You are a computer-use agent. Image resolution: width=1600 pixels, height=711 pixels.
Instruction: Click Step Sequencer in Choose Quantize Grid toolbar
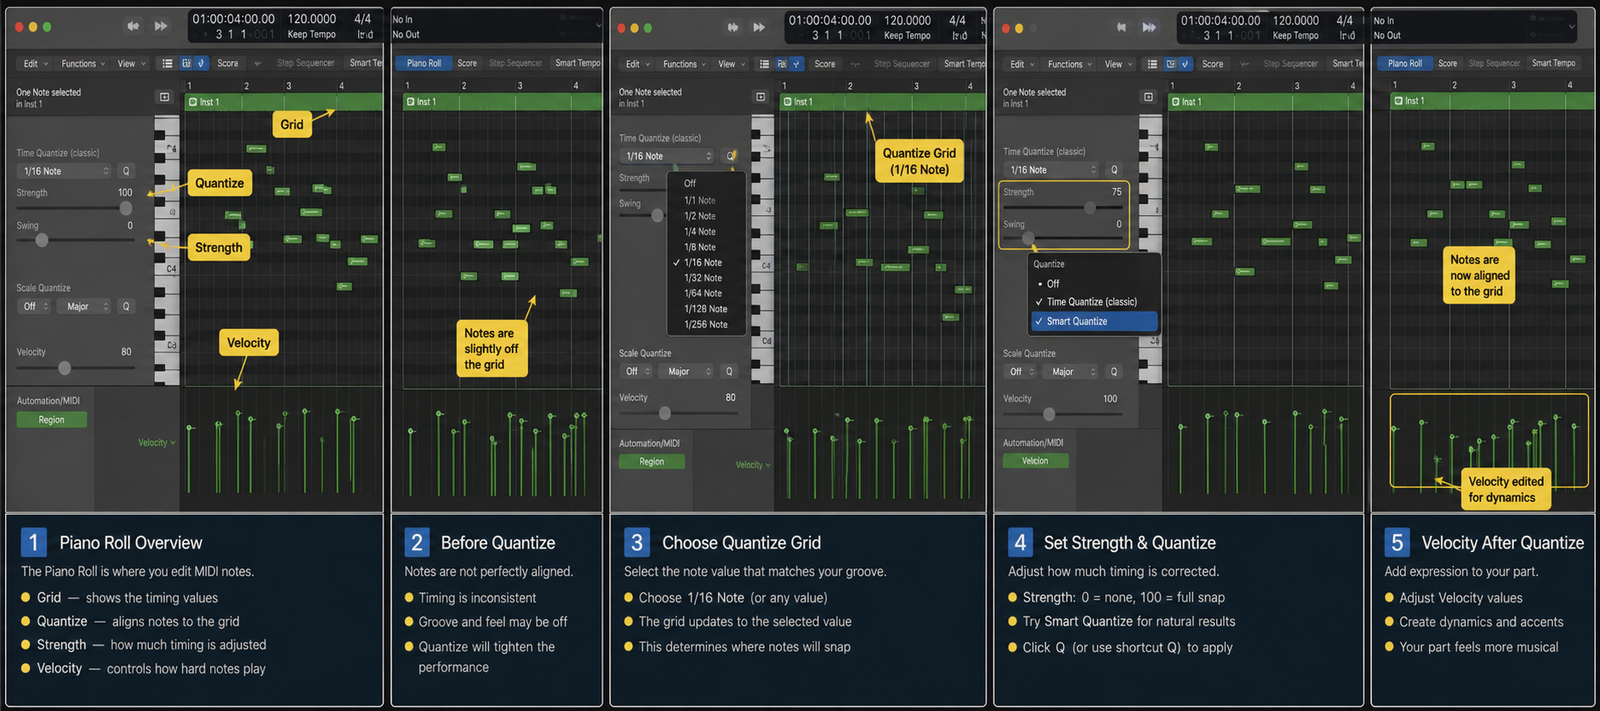pos(902,64)
